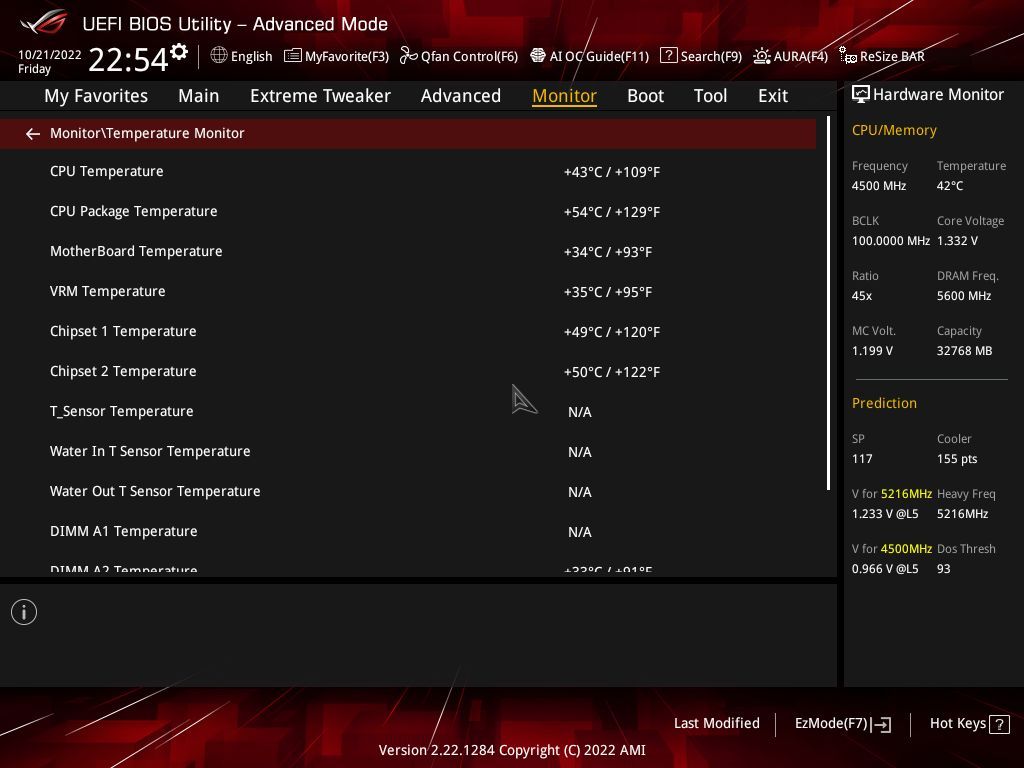
Task: Select Water Out T Sensor Temperature row
Action: (408, 491)
